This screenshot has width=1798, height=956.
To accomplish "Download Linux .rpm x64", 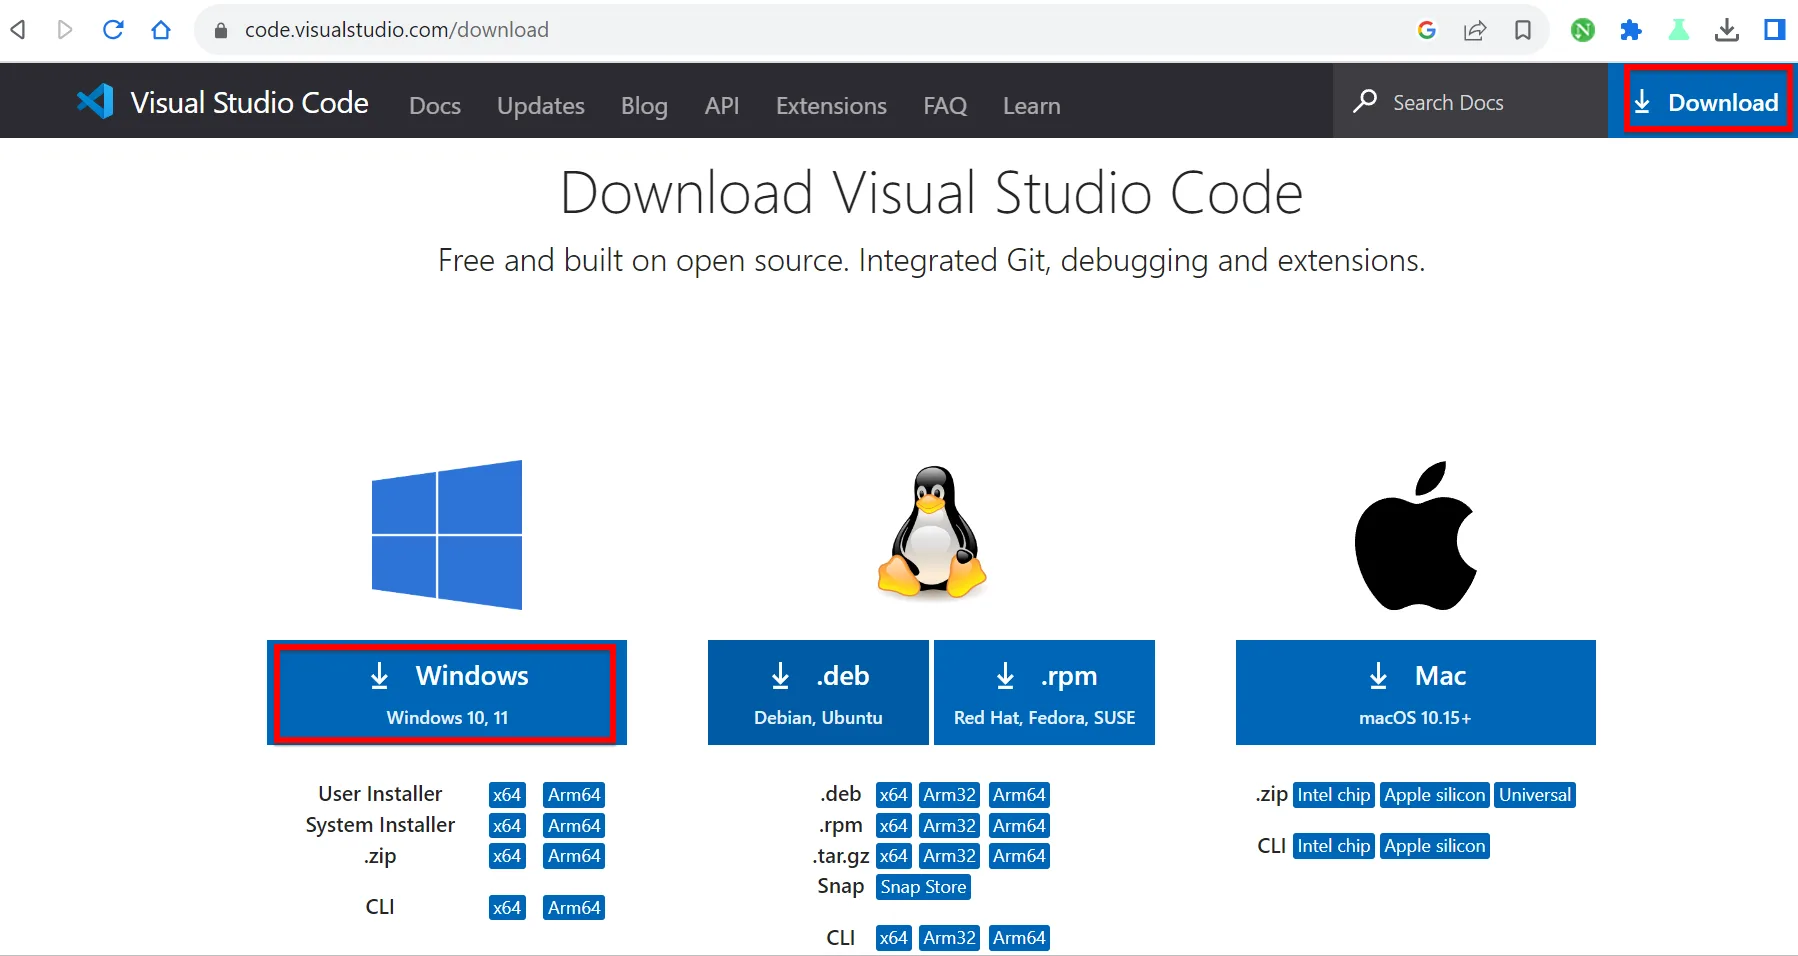I will pos(894,826).
